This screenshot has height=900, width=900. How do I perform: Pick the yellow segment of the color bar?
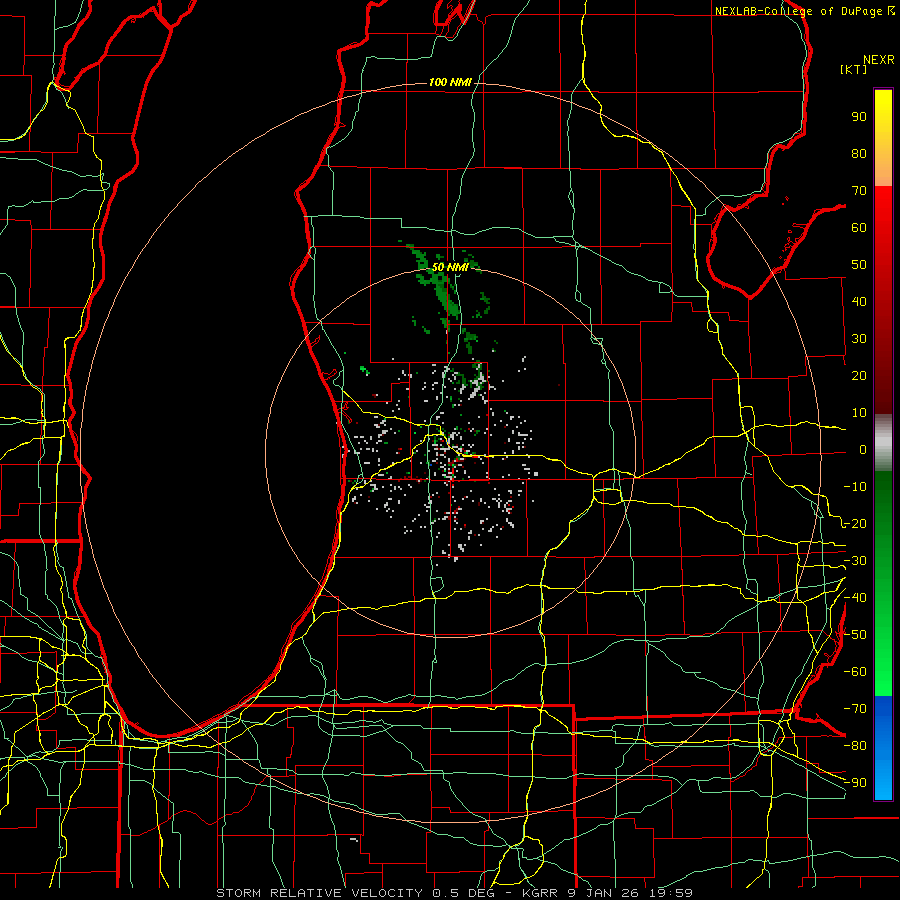(x=883, y=138)
